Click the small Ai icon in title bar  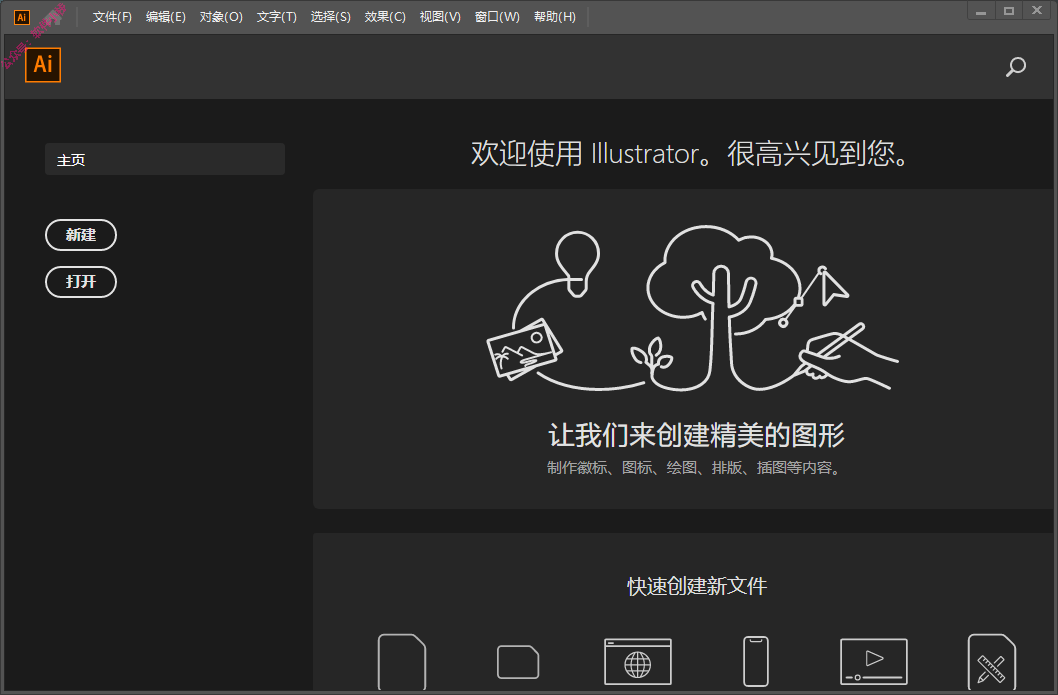[x=22, y=17]
